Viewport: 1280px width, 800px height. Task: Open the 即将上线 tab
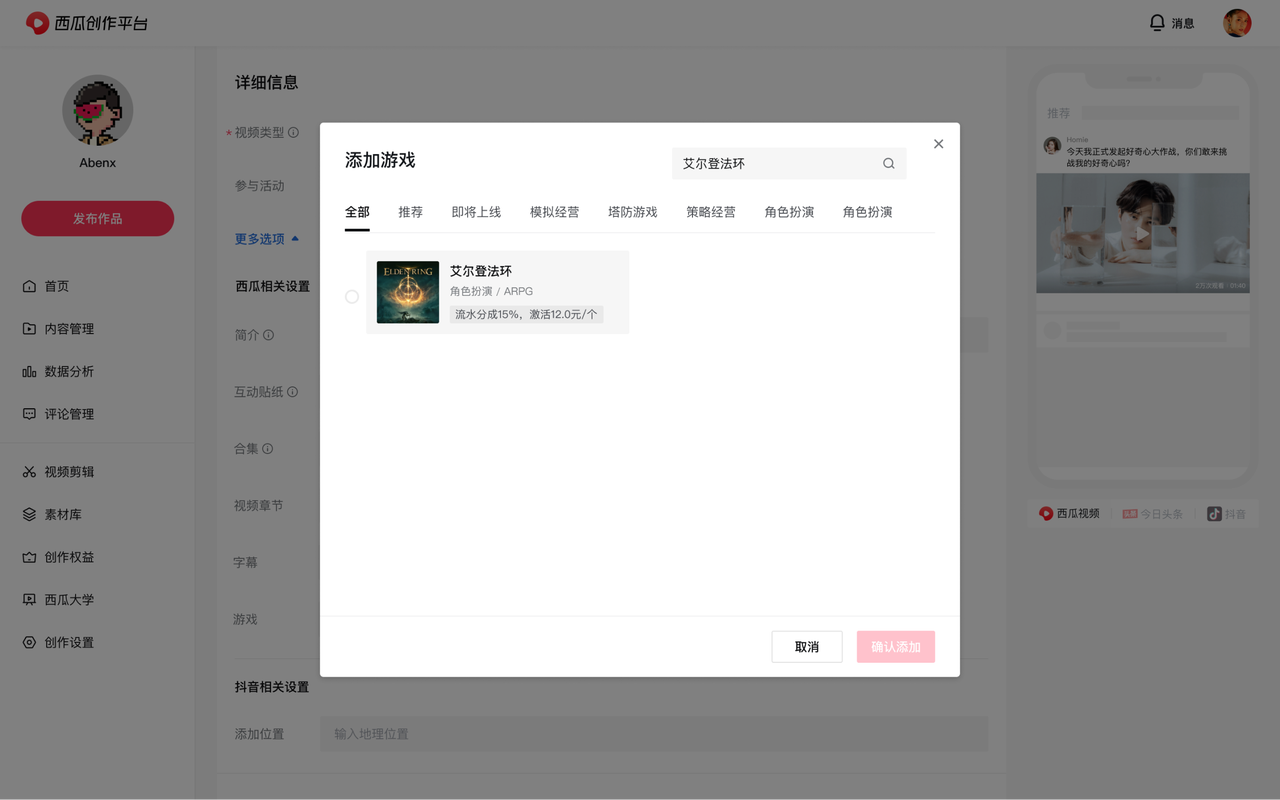[476, 212]
